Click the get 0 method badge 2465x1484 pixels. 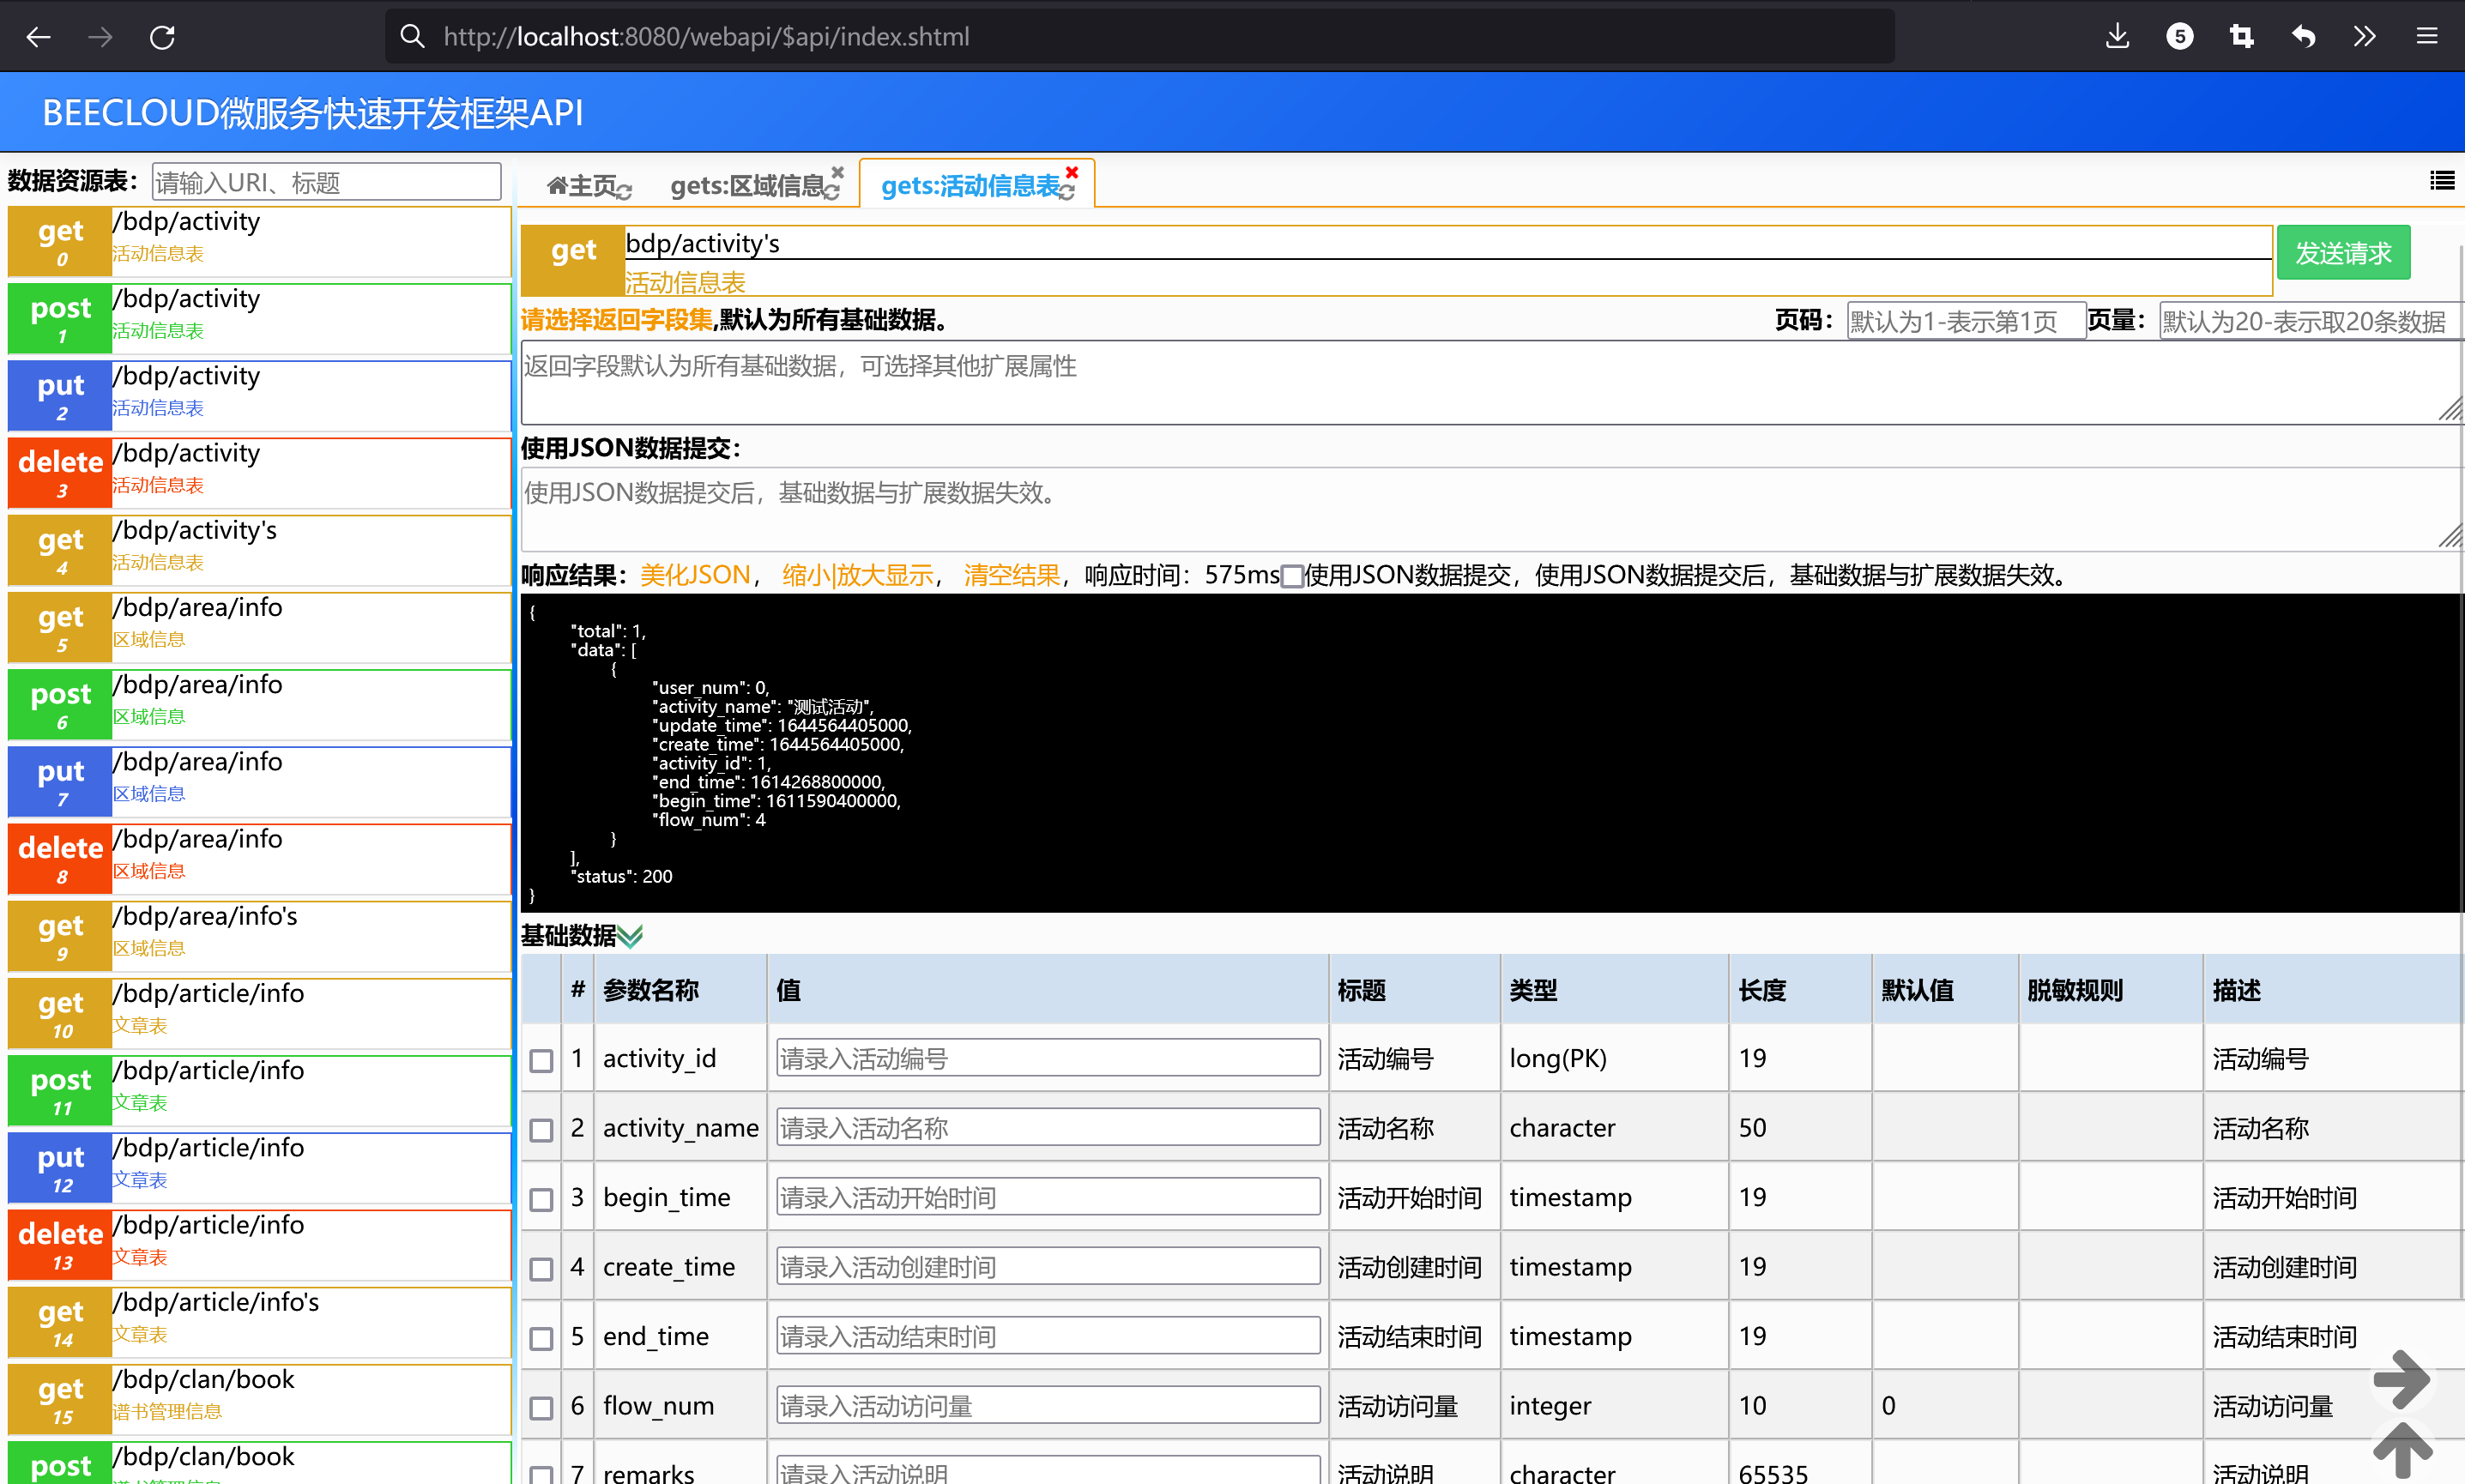click(60, 242)
